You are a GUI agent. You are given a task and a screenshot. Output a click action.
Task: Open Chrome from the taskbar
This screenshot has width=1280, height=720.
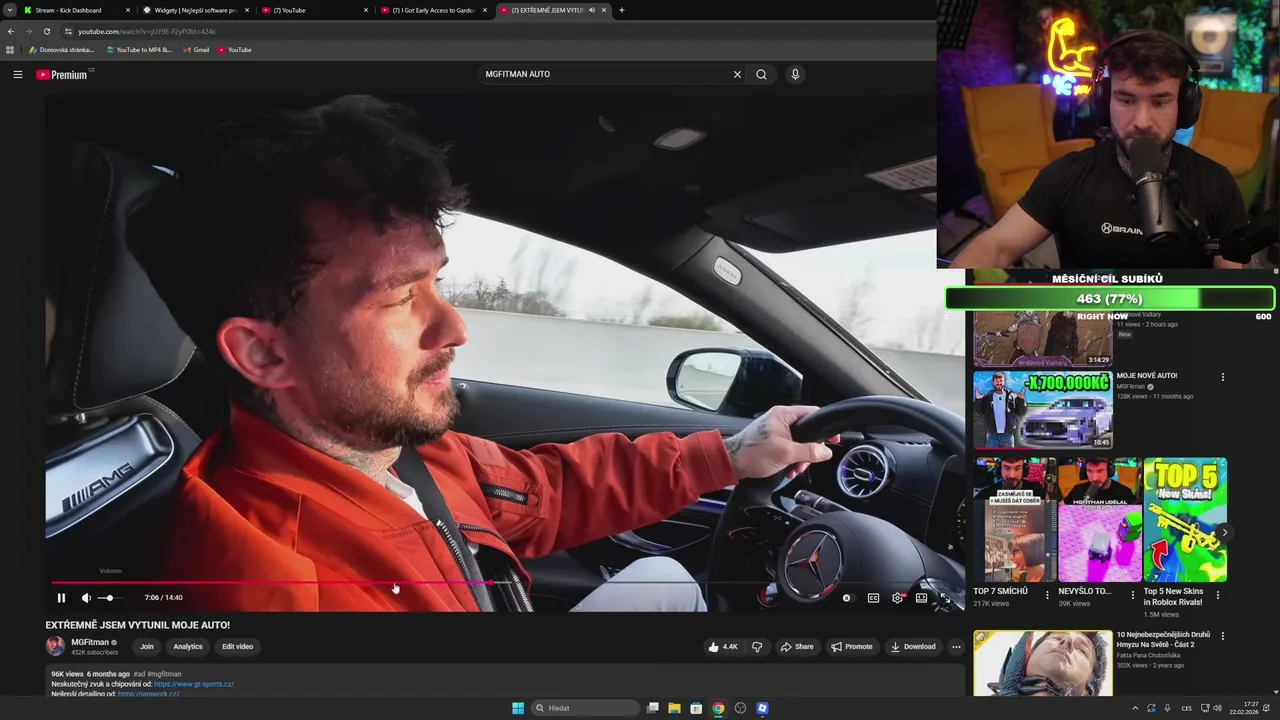coord(718,708)
